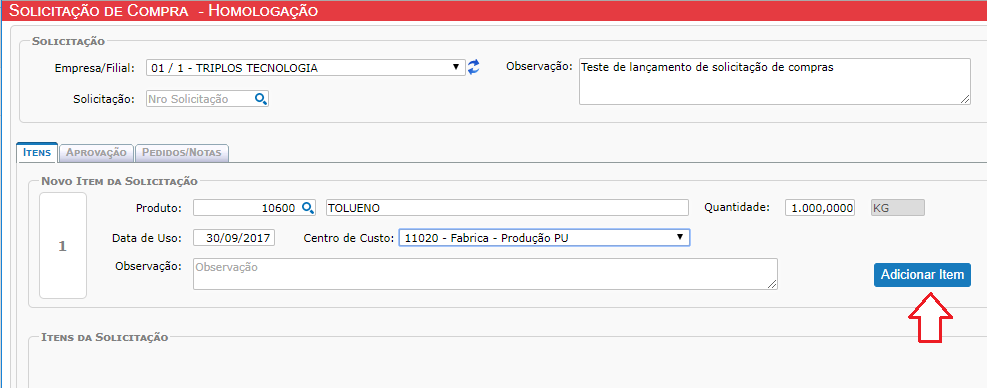Click the Empresa/Filial label
The width and height of the screenshot is (987, 388).
(x=94, y=68)
